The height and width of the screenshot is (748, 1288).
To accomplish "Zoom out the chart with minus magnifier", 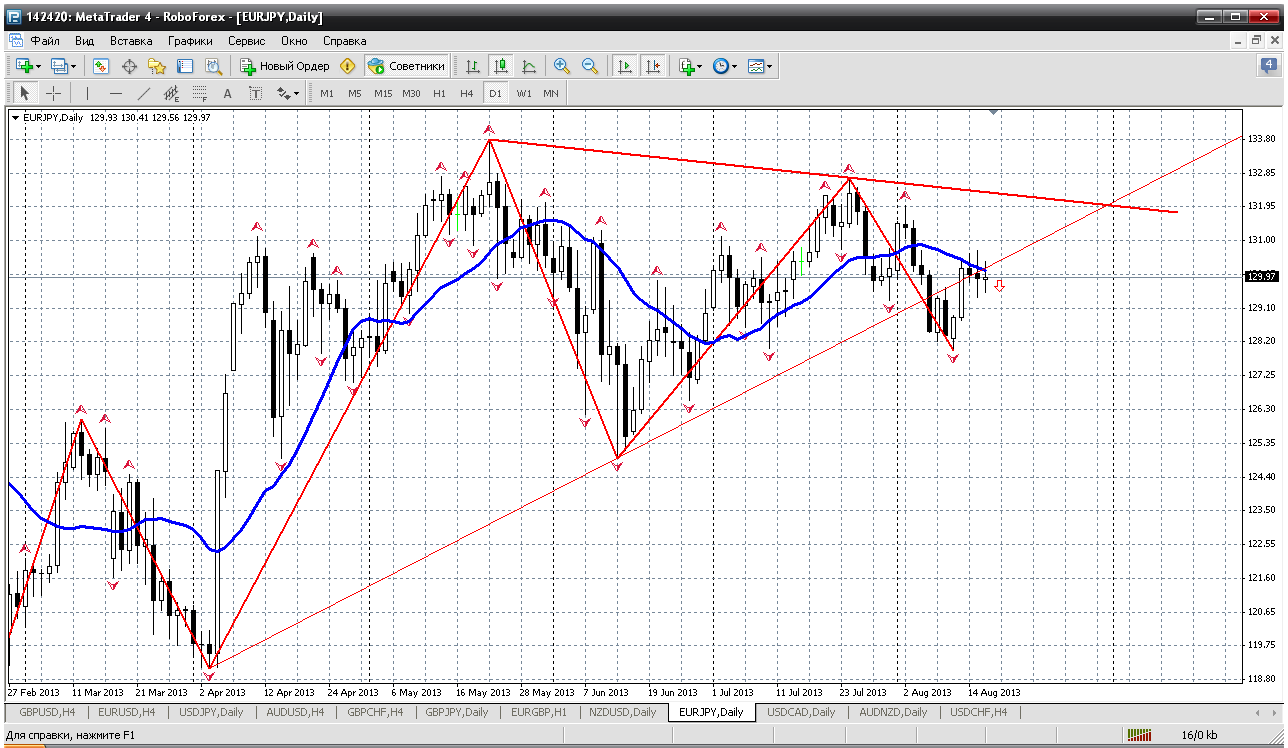I will pos(590,66).
